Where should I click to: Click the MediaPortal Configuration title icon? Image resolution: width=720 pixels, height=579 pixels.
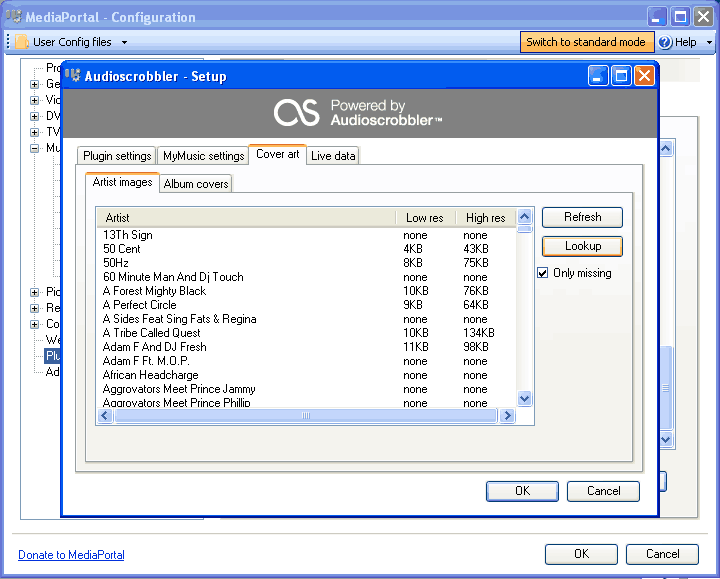[x=14, y=16]
